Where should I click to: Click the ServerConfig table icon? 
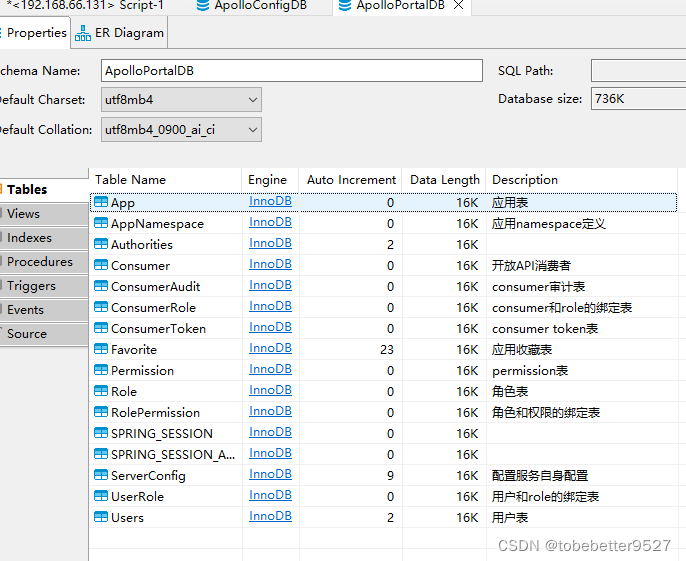coord(101,475)
